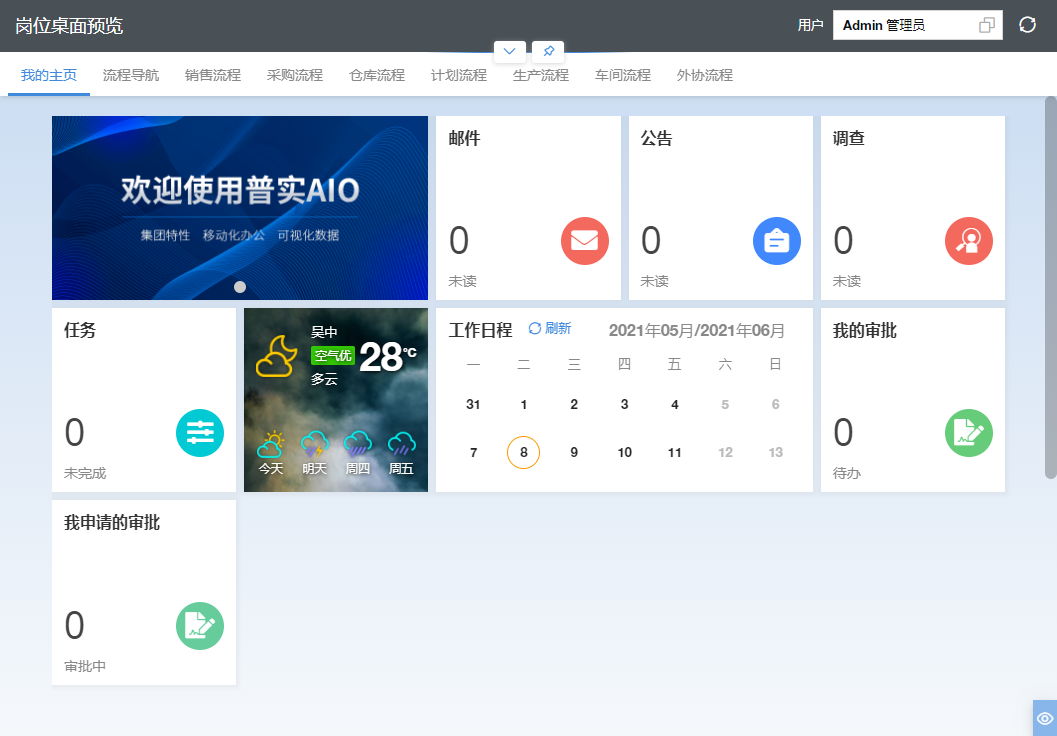Click the 刷新 refresh link in 工作日程
1057x736 pixels.
coord(549,328)
